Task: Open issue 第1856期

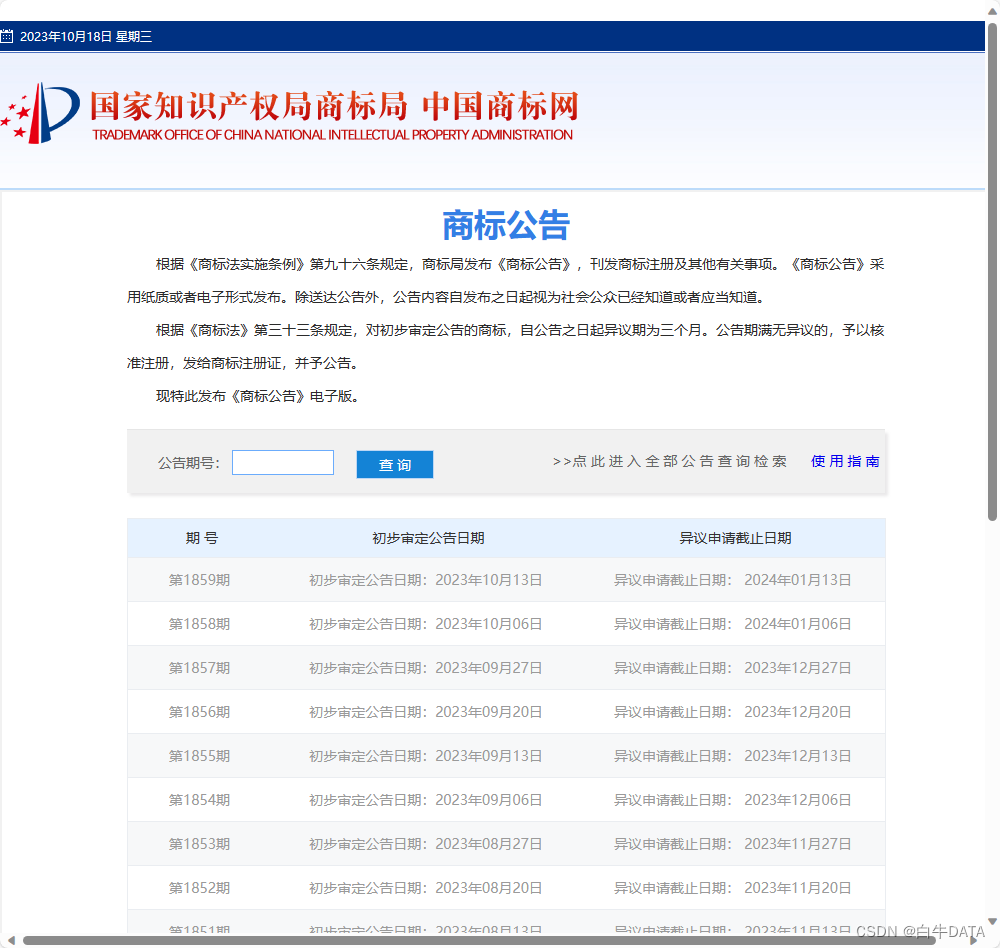Action: tap(199, 712)
